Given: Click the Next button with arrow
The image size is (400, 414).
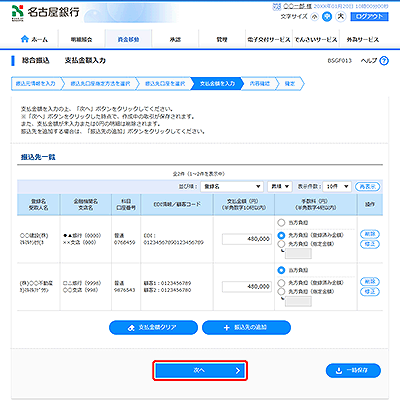Looking at the screenshot, I should pyautogui.click(x=200, y=370).
